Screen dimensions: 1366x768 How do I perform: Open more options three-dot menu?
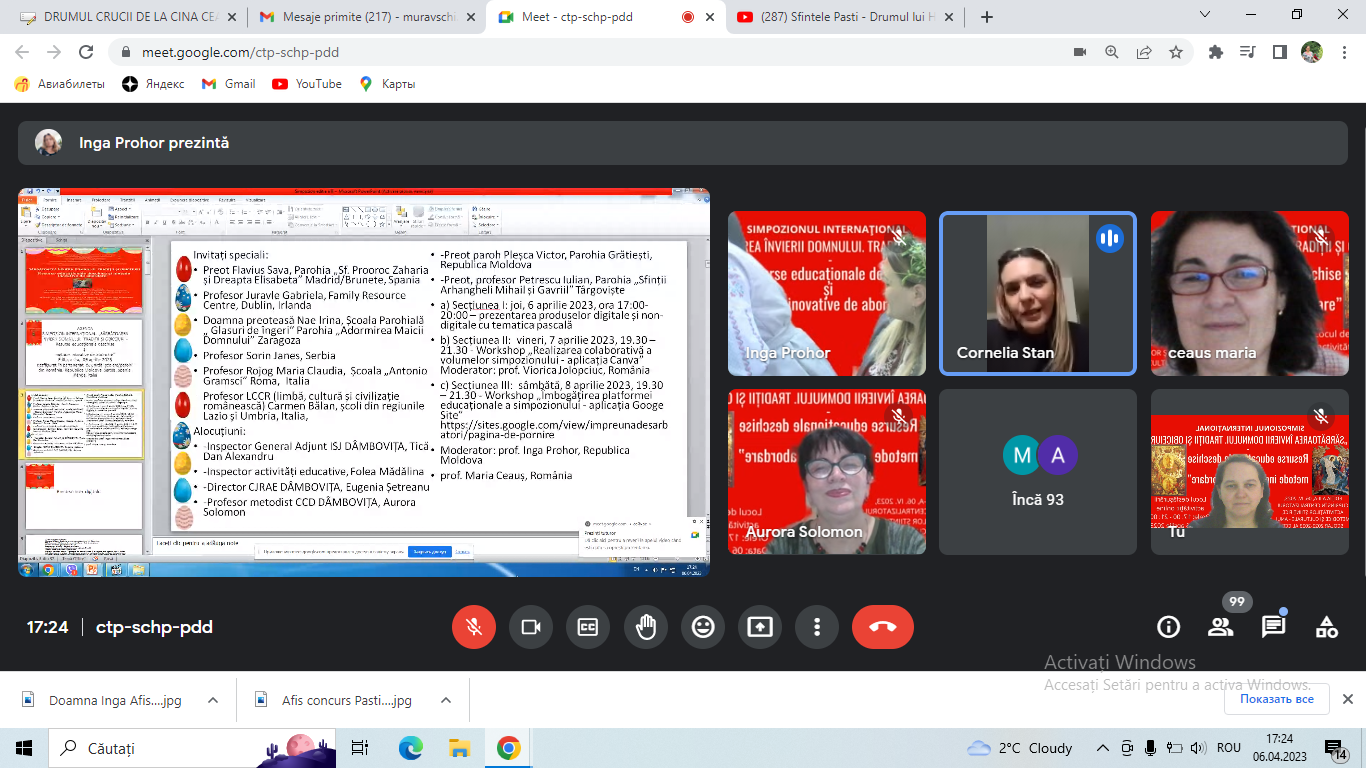[x=817, y=627]
